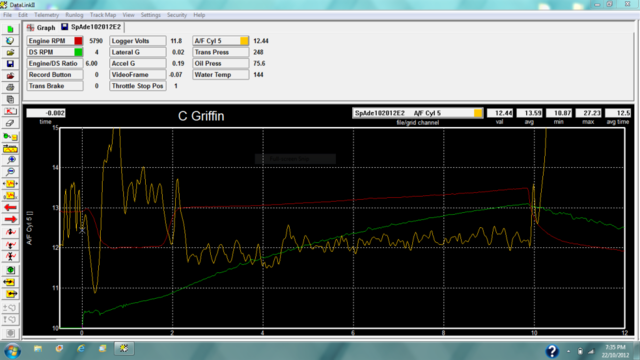Select the Graph tab

click(41, 27)
